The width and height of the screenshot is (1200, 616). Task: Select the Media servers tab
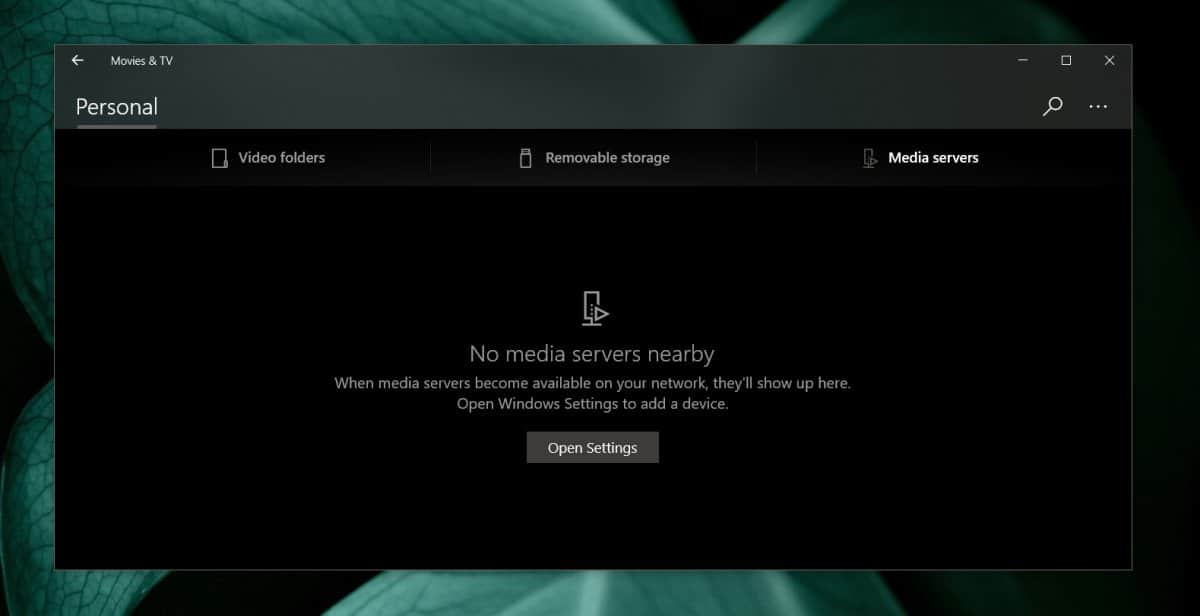coord(920,158)
